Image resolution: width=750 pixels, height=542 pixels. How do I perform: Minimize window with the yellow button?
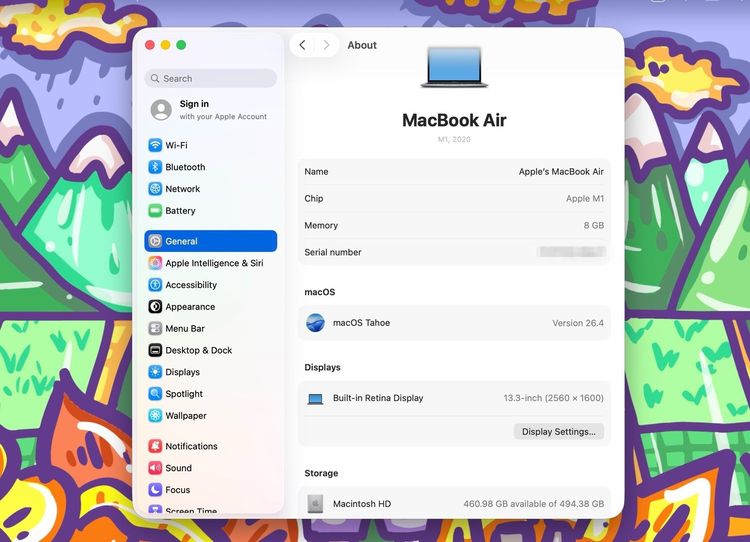tap(165, 45)
